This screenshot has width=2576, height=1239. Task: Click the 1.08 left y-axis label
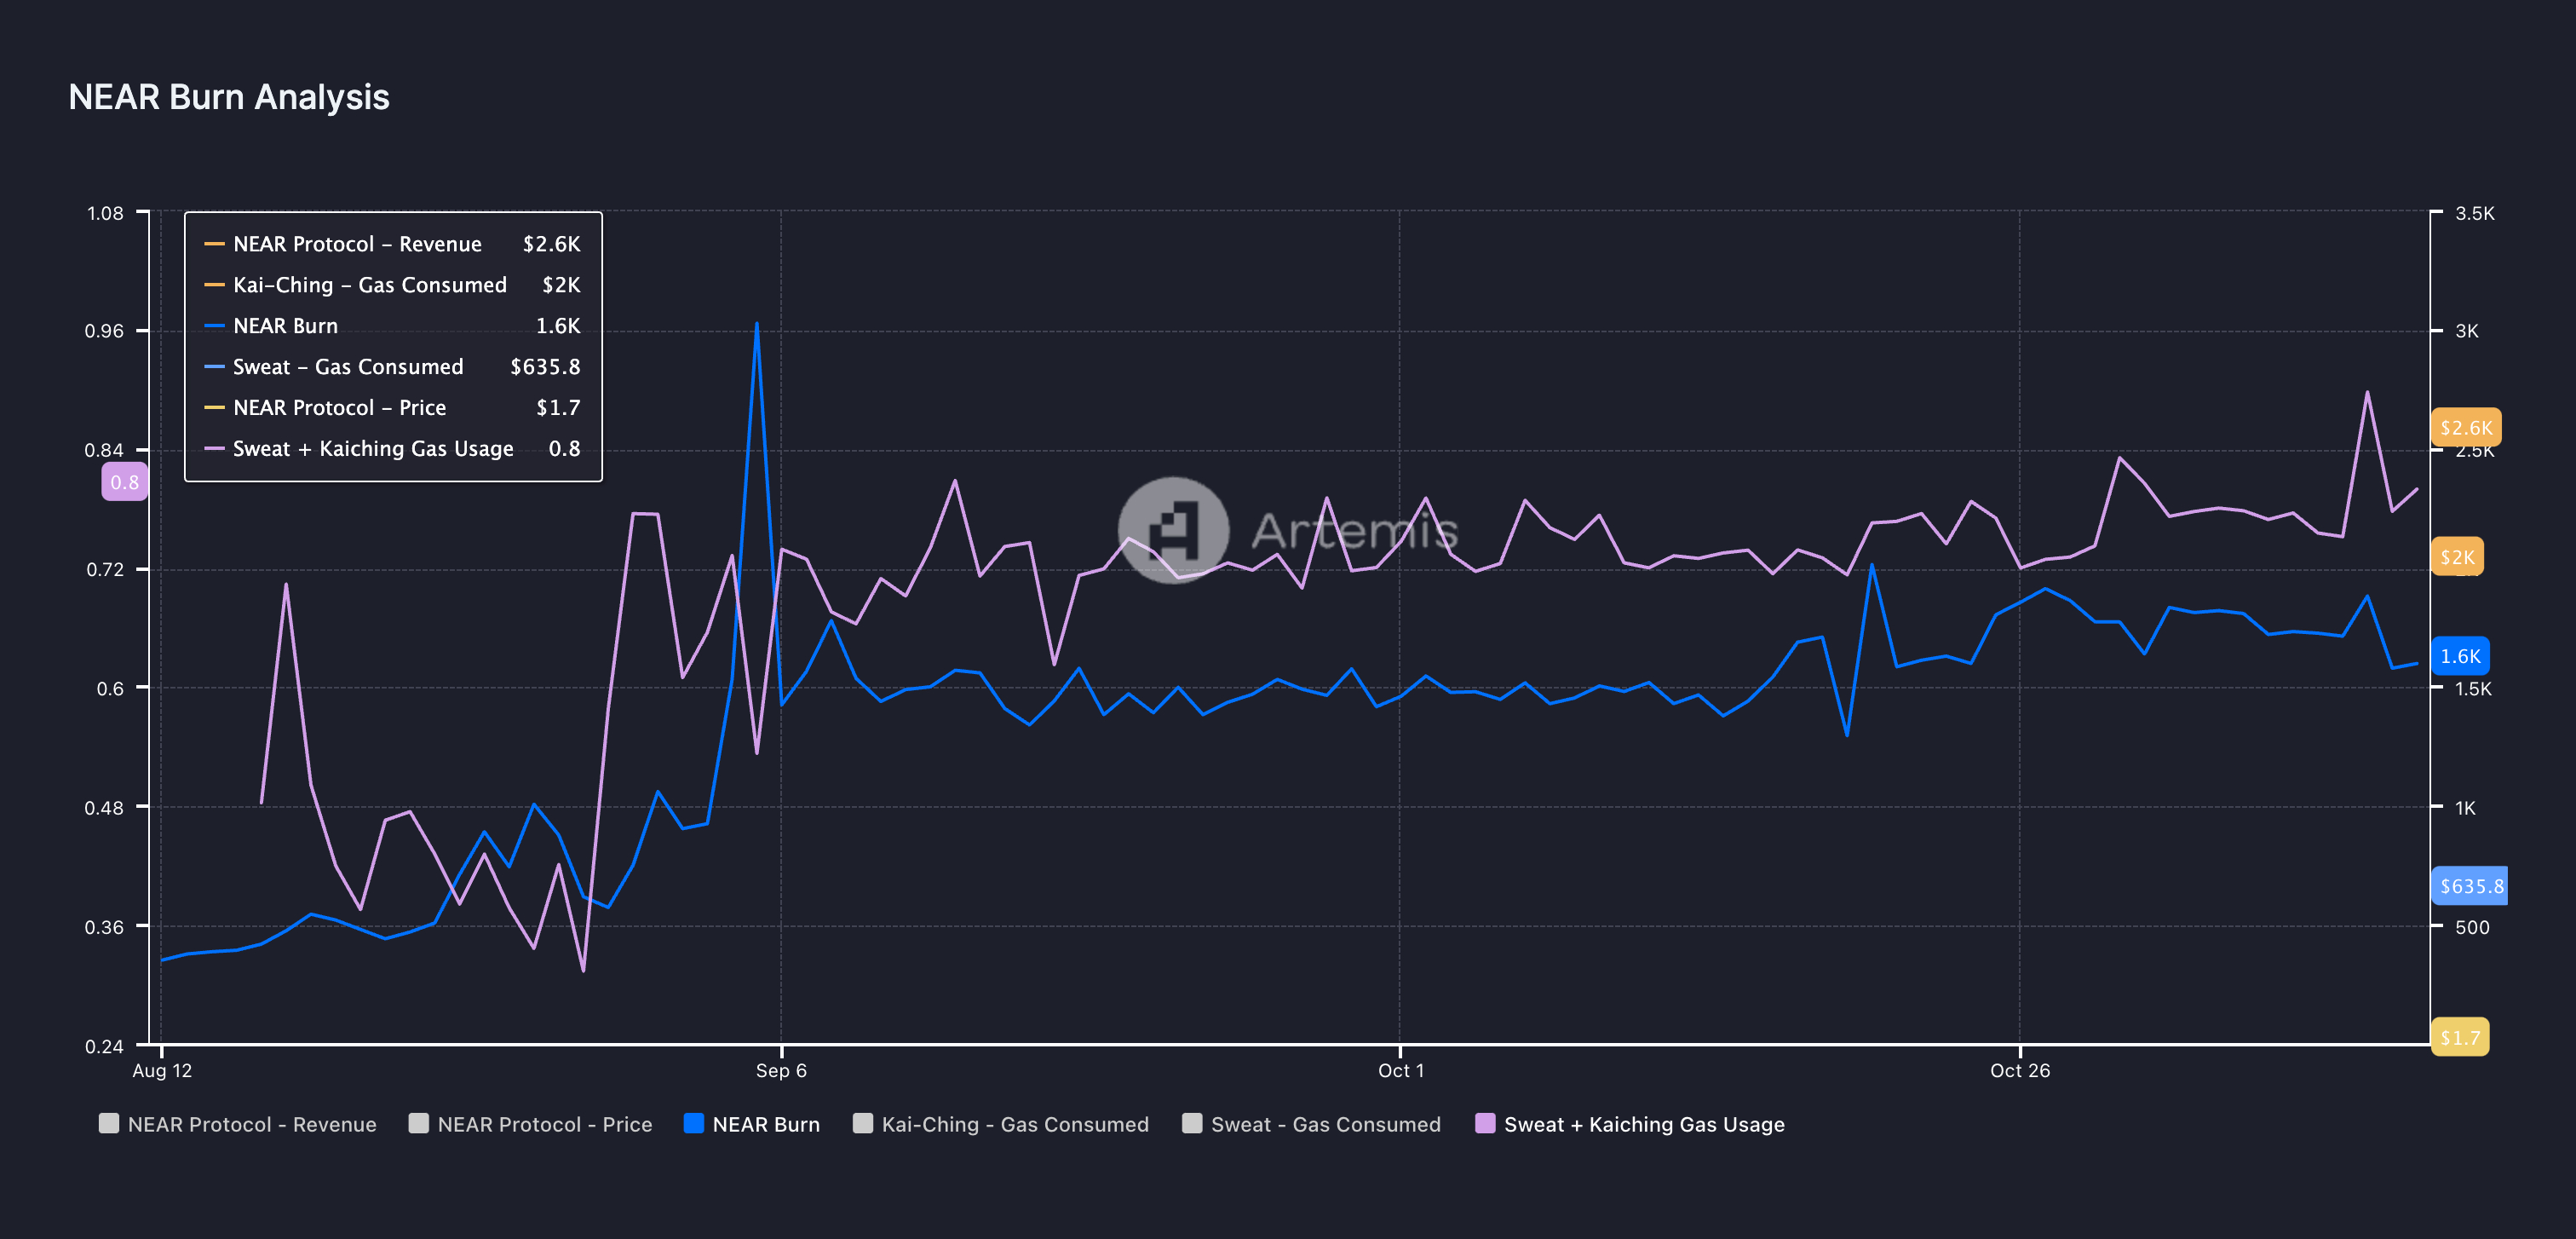tap(105, 213)
